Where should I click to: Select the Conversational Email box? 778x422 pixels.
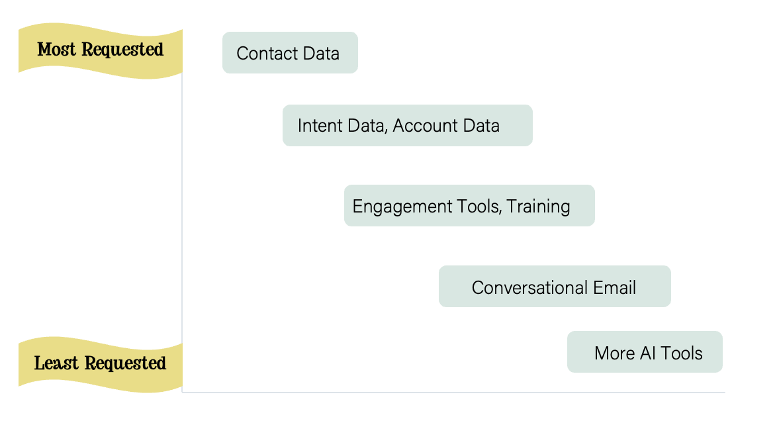click(555, 286)
